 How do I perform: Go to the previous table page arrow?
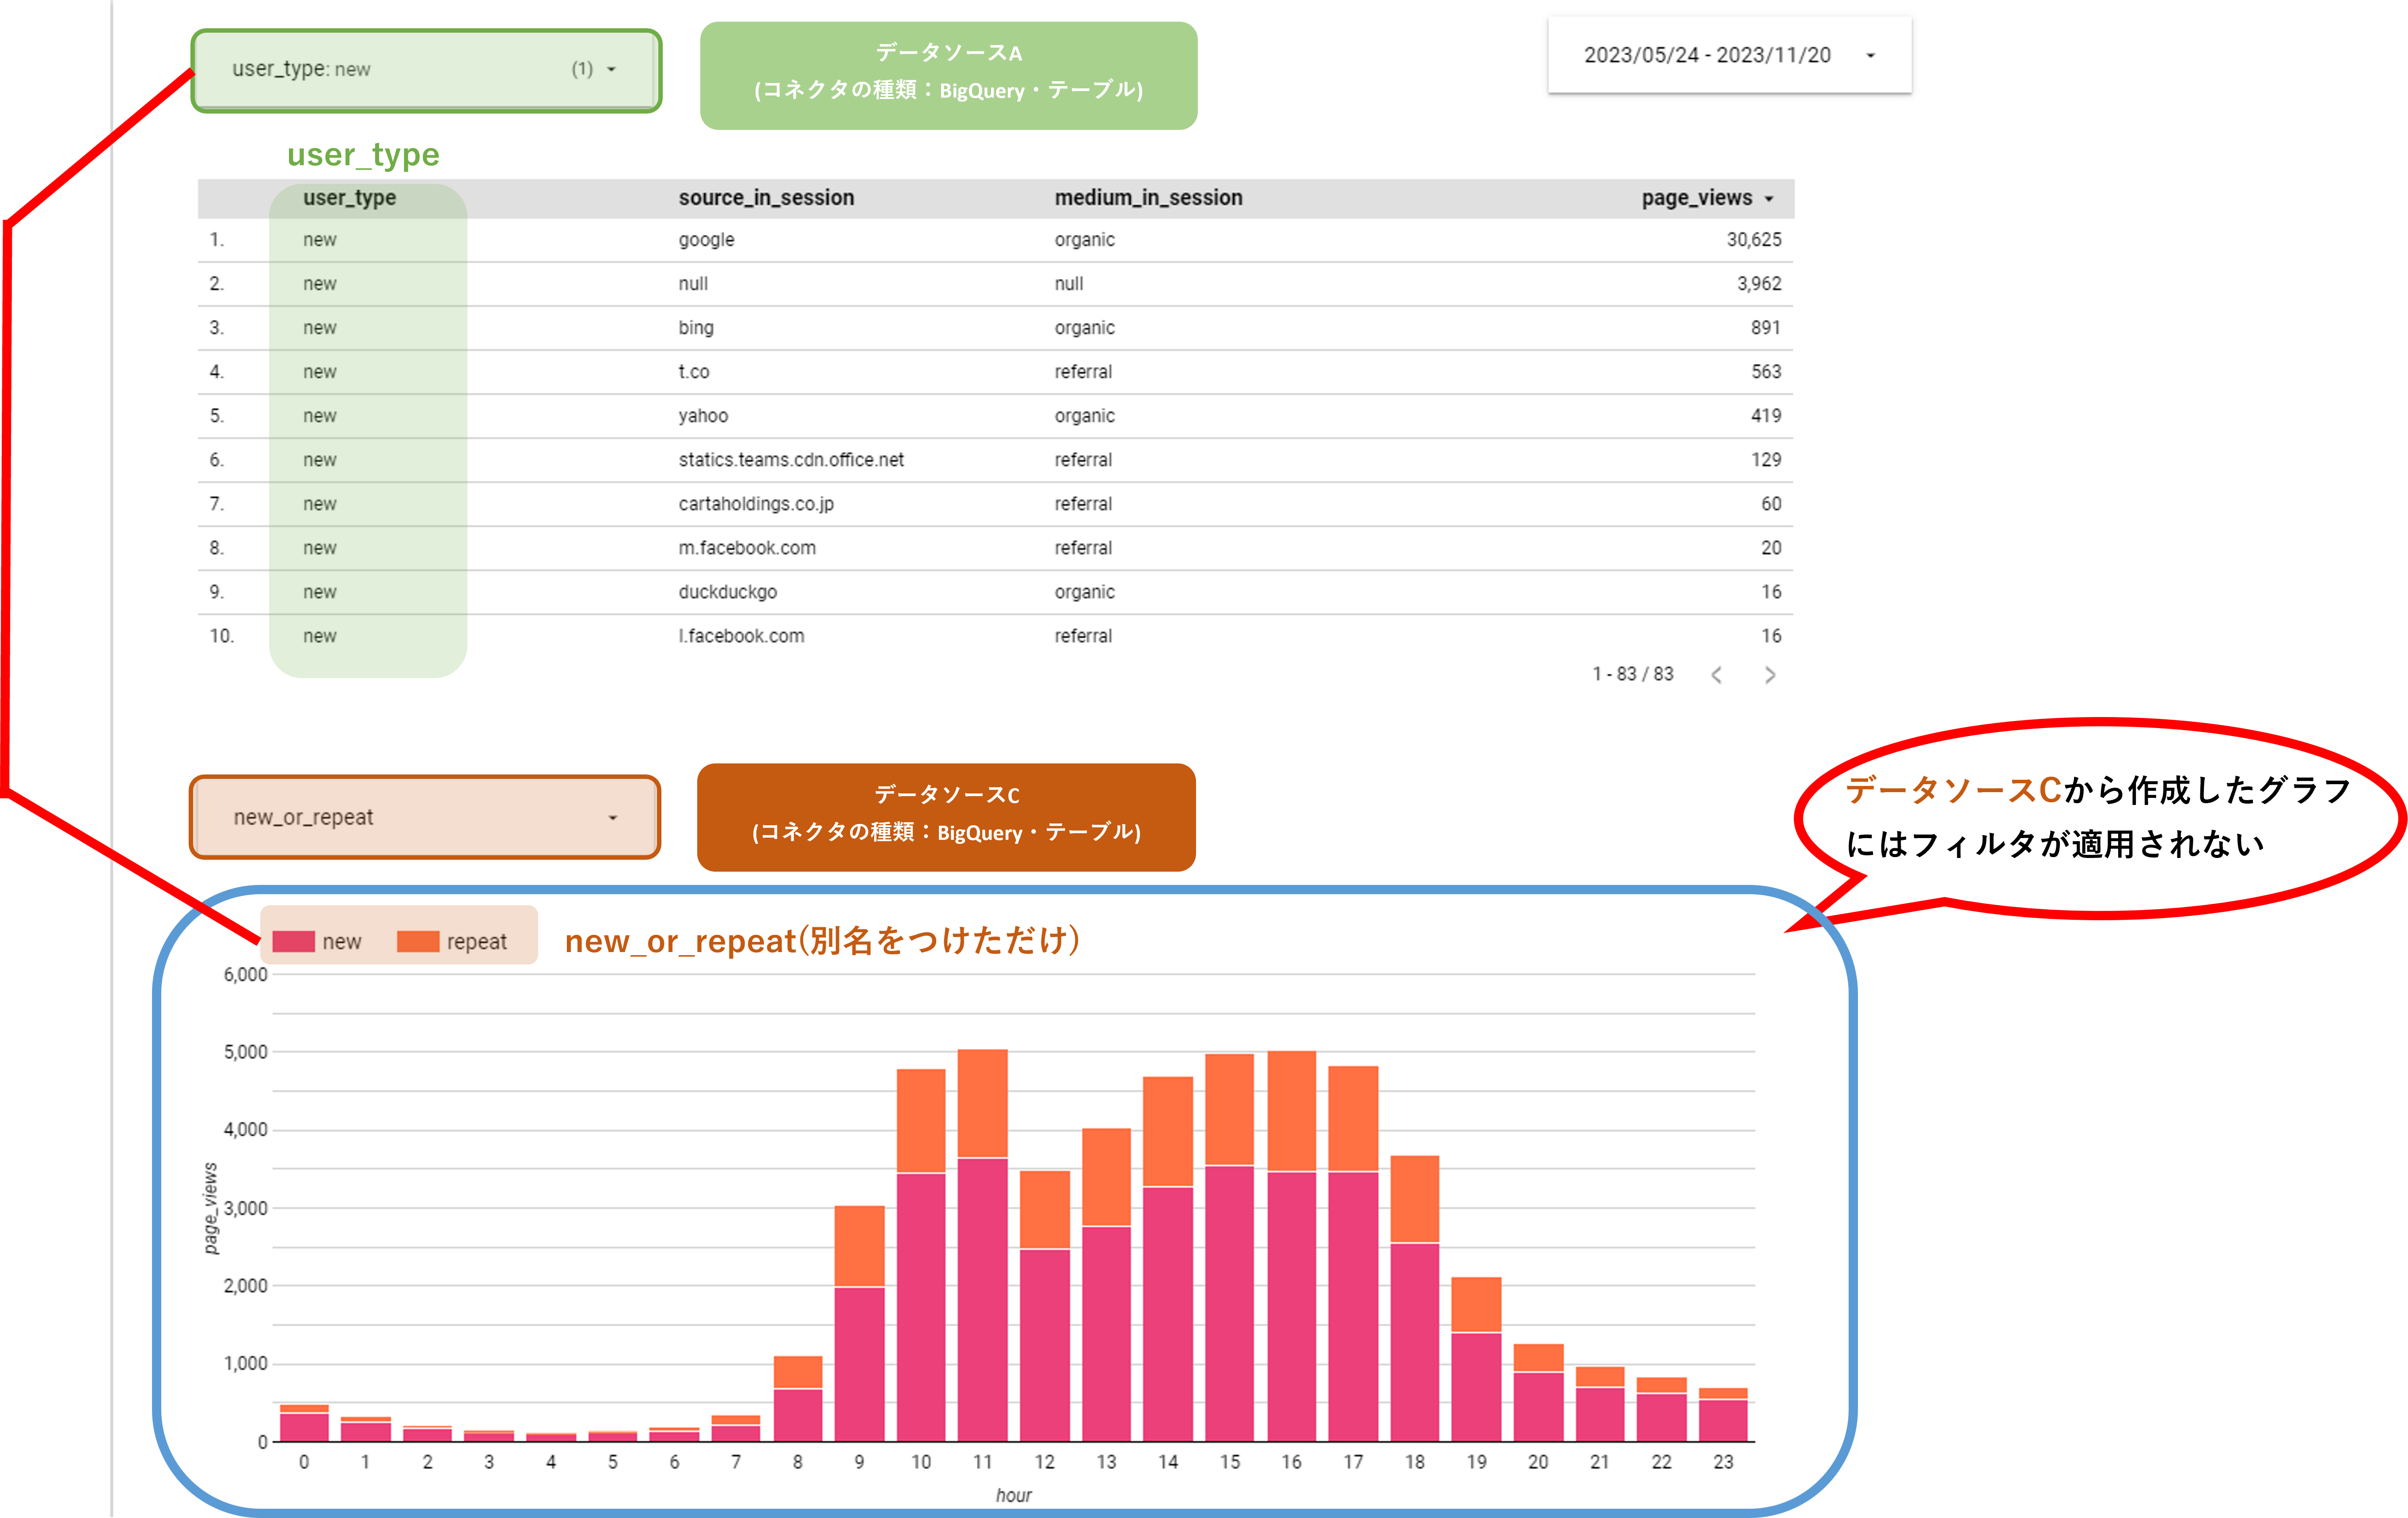click(x=1716, y=675)
